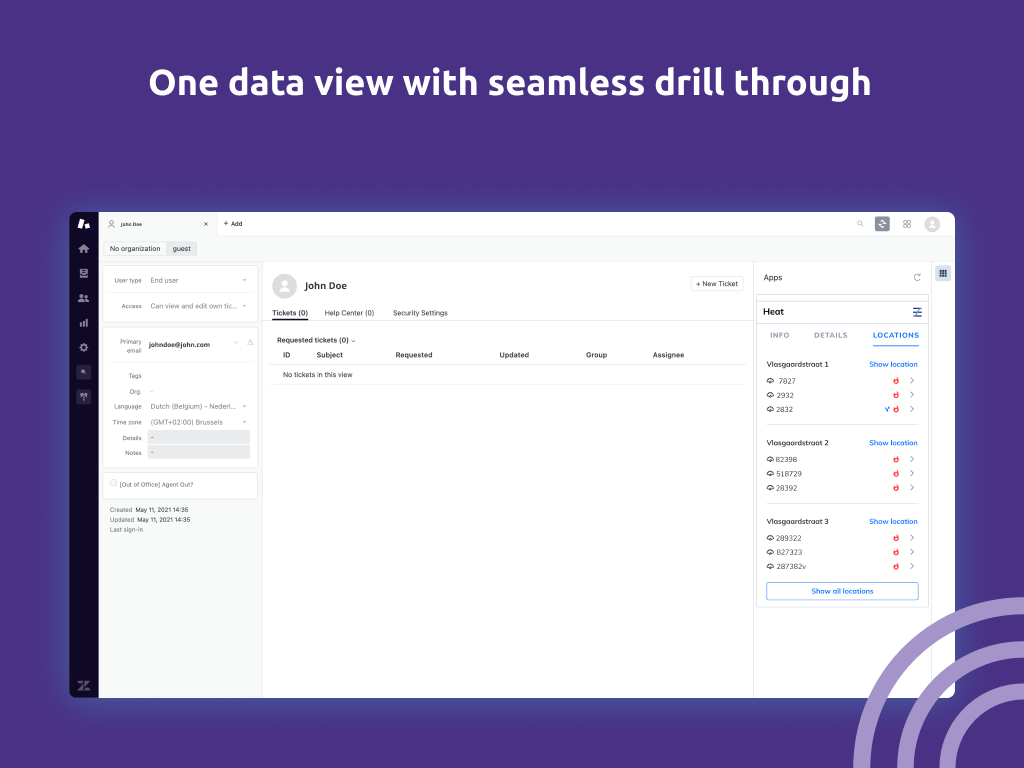1024x768 pixels.
Task: Open Admin gear icon in sidebar
Action: [84, 347]
